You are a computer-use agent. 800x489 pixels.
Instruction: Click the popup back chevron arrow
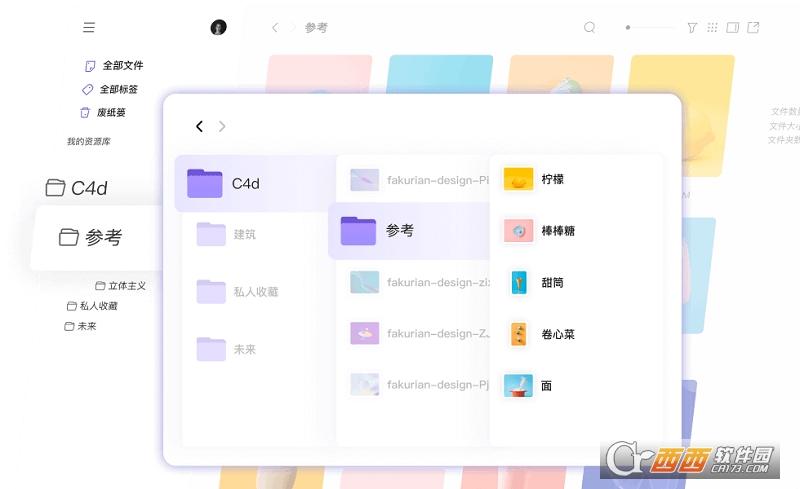(199, 126)
